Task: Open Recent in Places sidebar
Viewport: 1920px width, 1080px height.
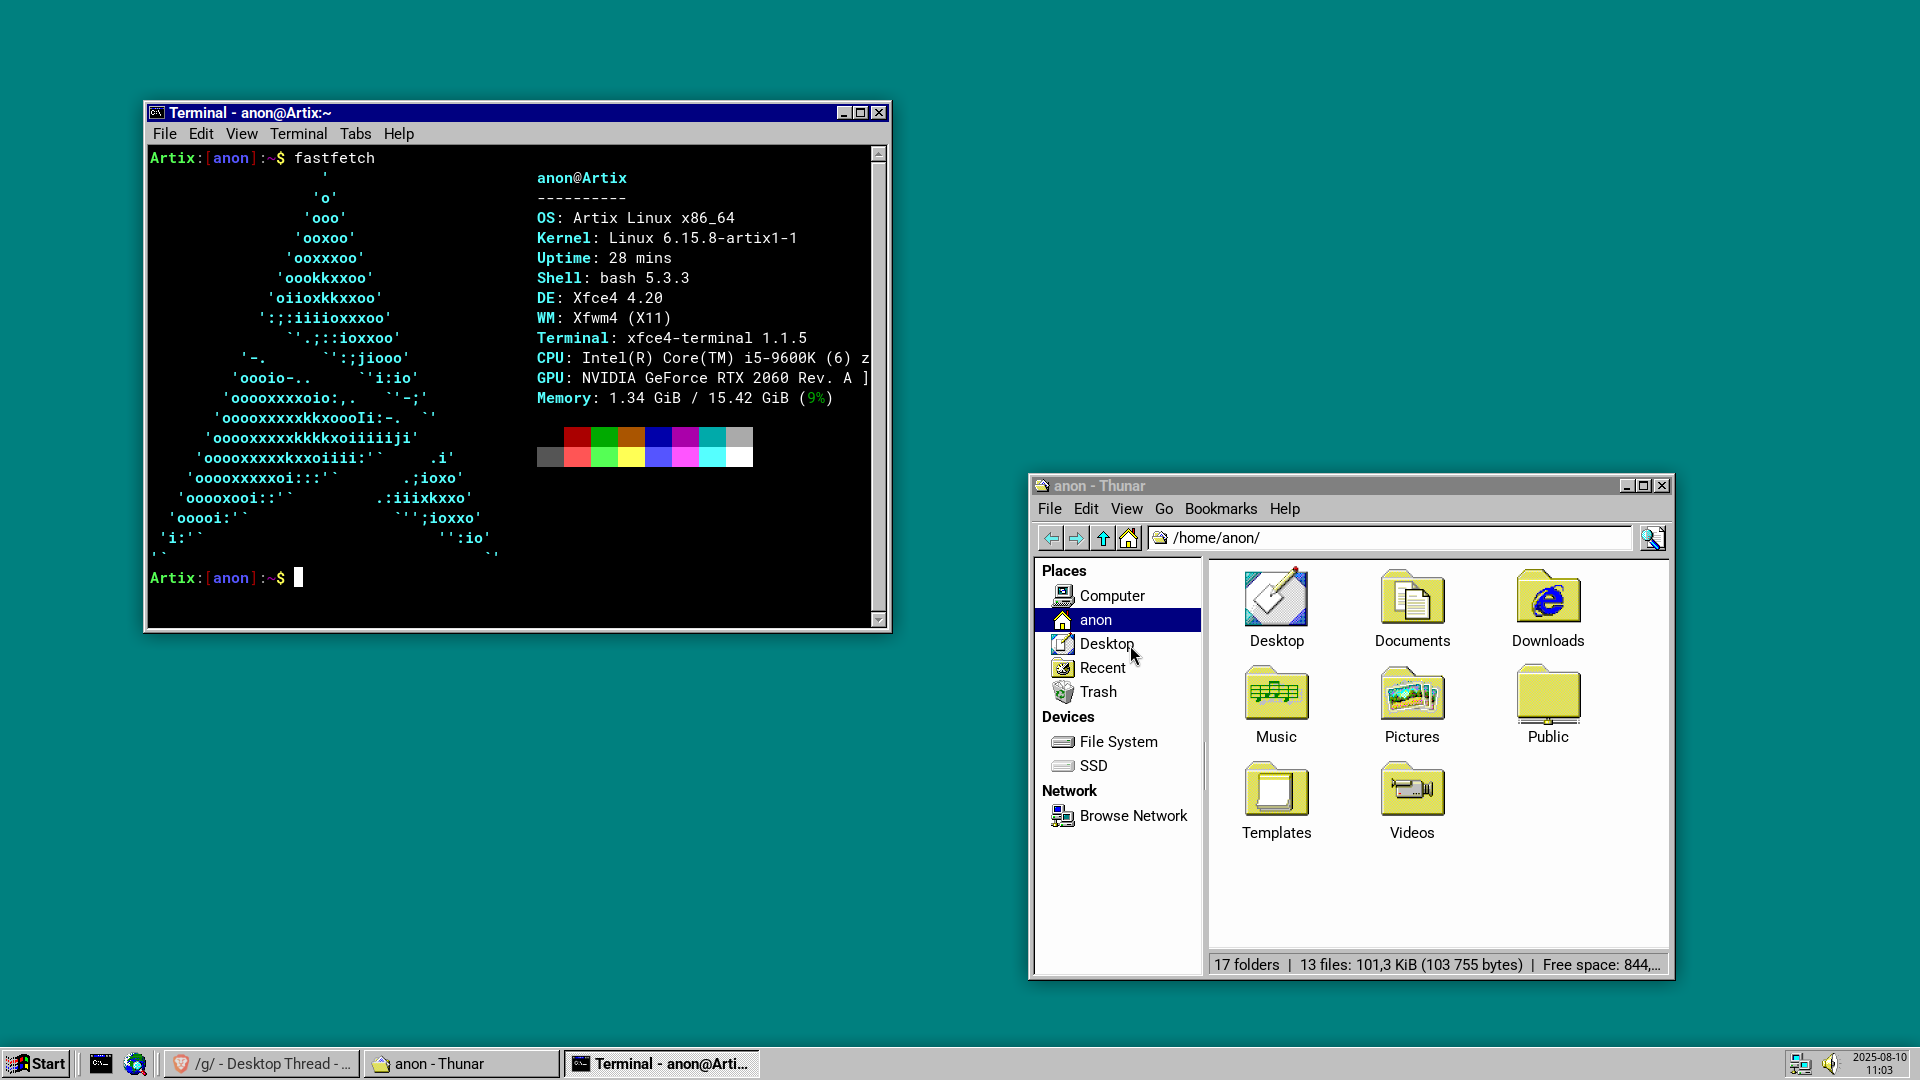Action: click(x=1118, y=668)
